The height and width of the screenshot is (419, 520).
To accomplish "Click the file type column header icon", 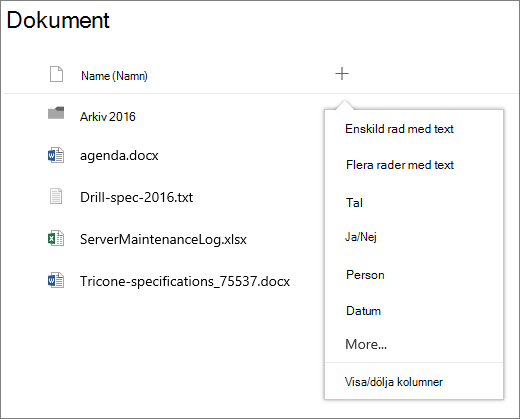I will 56,74.
